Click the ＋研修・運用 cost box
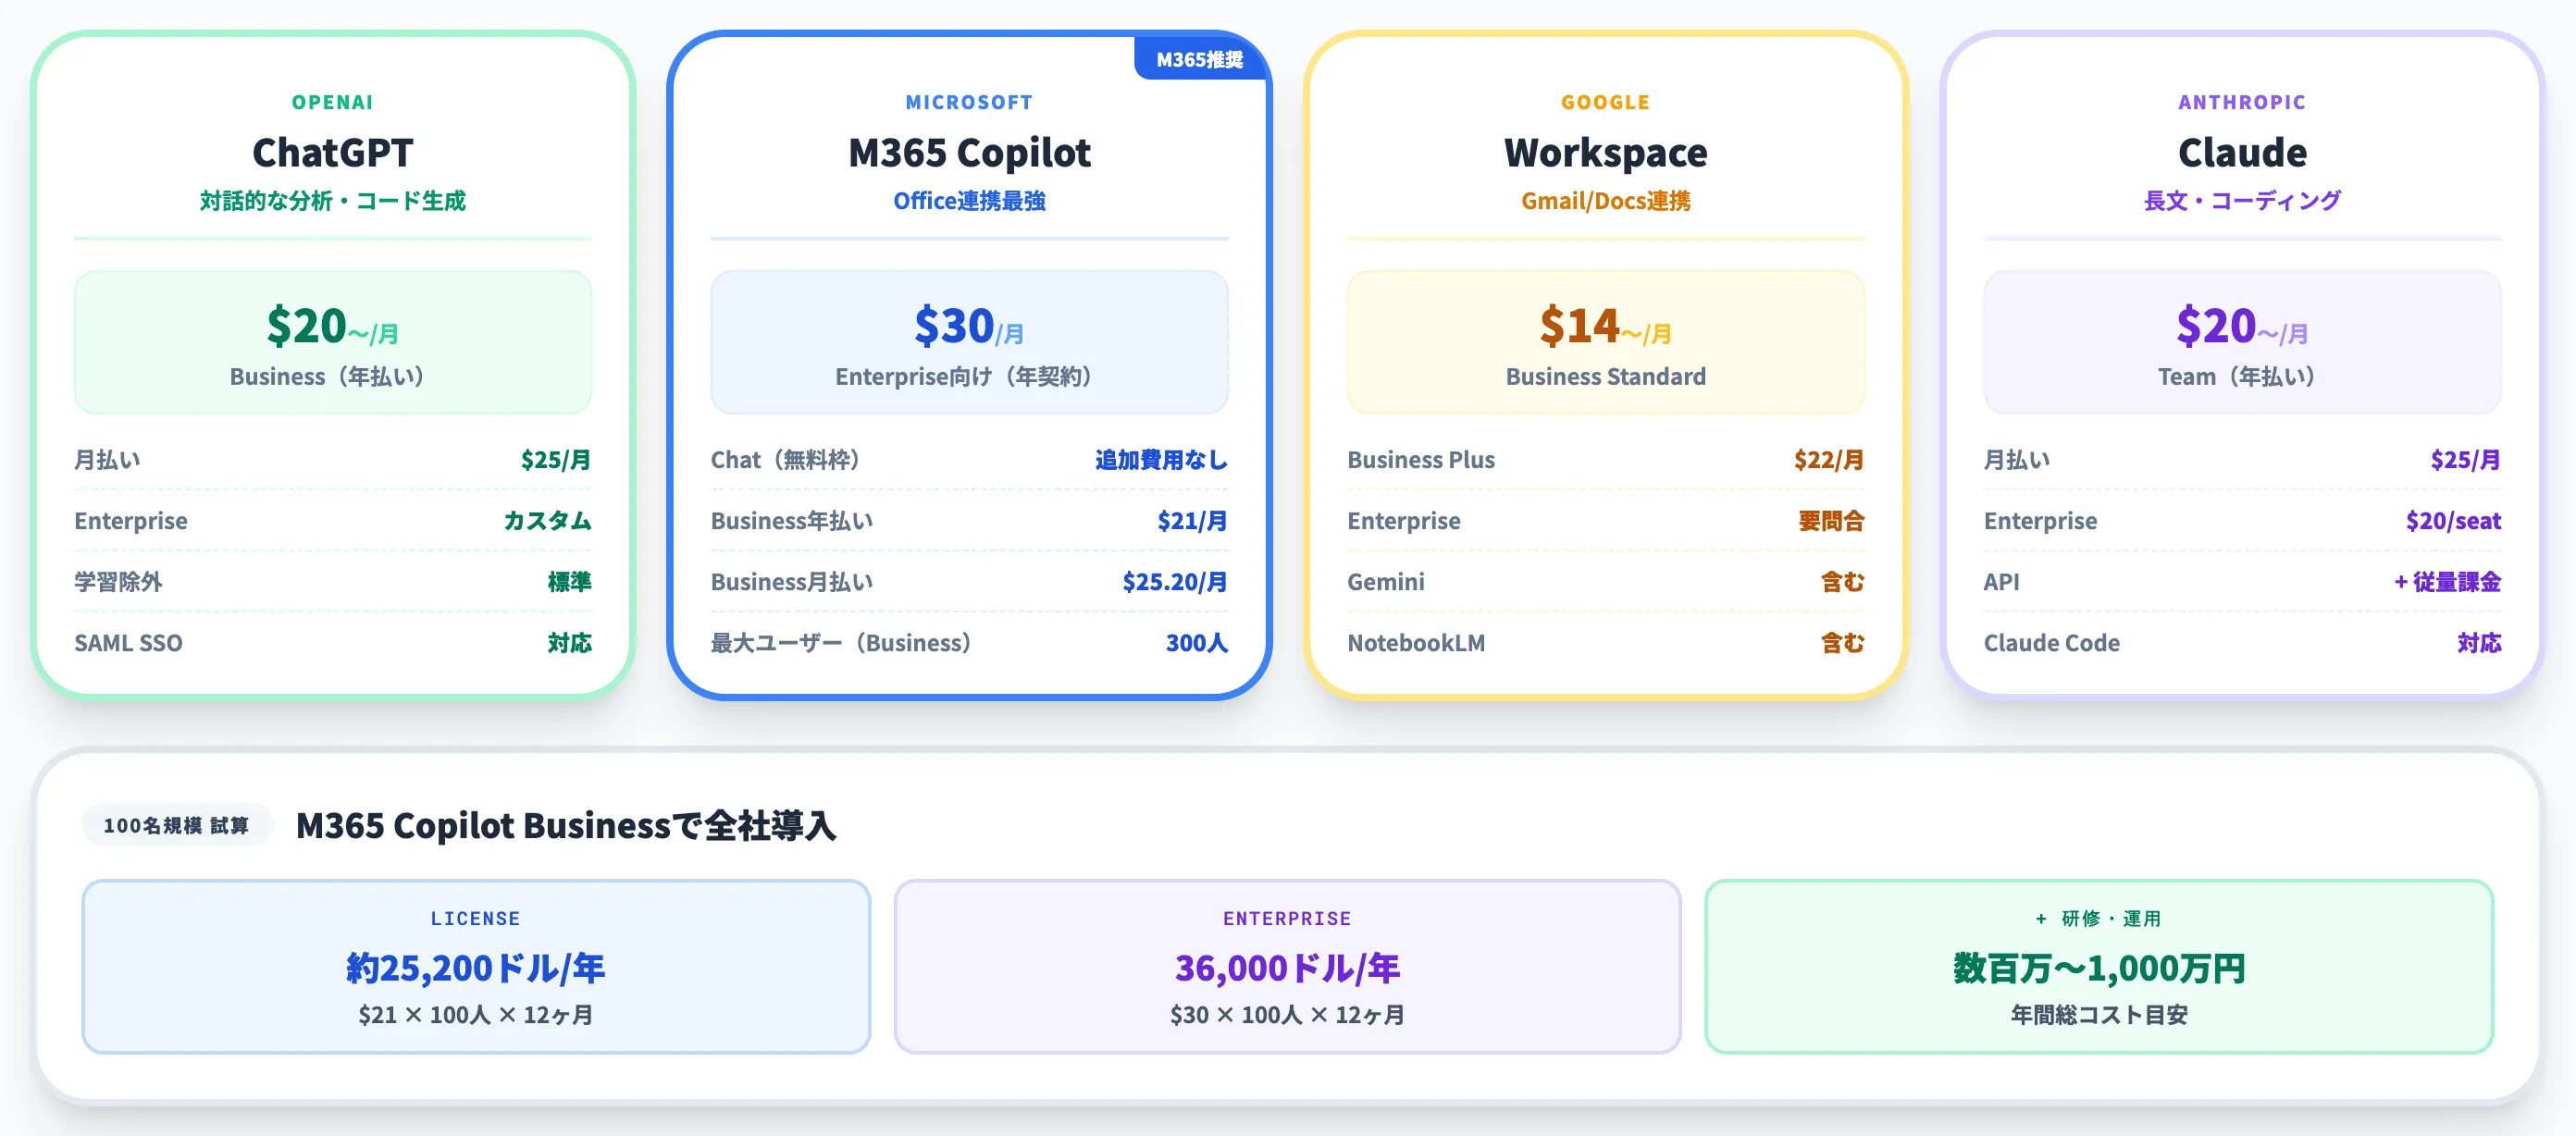2576x1136 pixels. click(2099, 966)
